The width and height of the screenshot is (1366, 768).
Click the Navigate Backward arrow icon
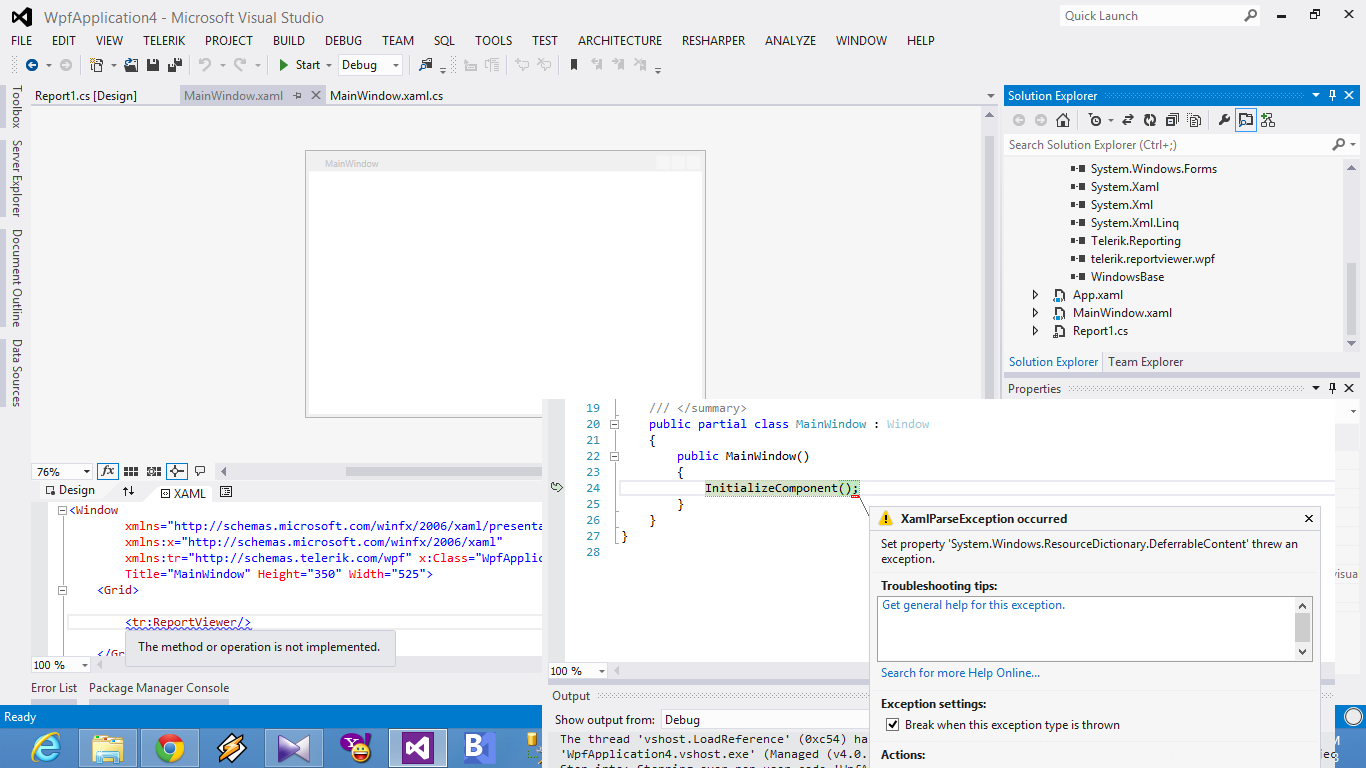pos(32,65)
